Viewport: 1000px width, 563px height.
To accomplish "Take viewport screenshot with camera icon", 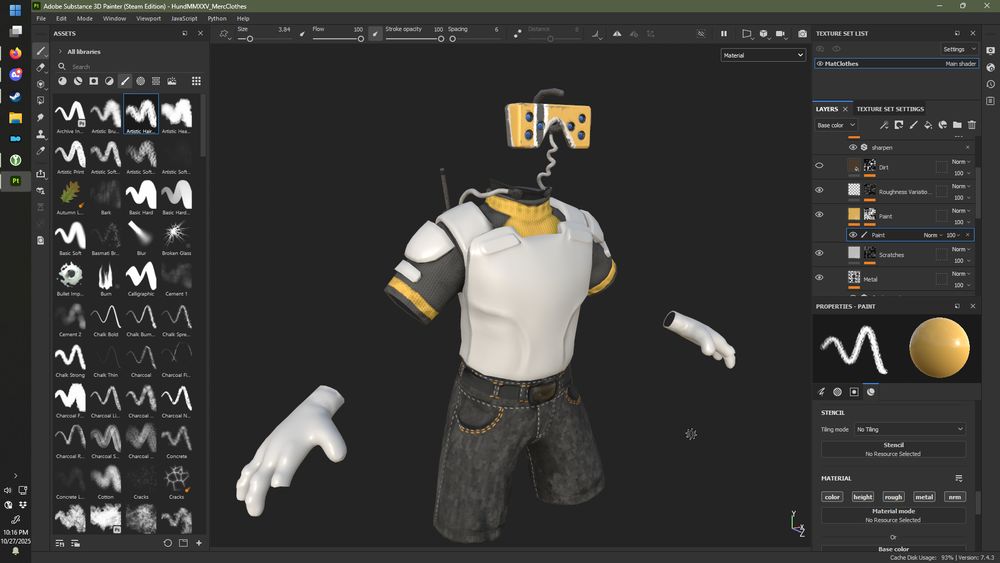I will [x=802, y=33].
